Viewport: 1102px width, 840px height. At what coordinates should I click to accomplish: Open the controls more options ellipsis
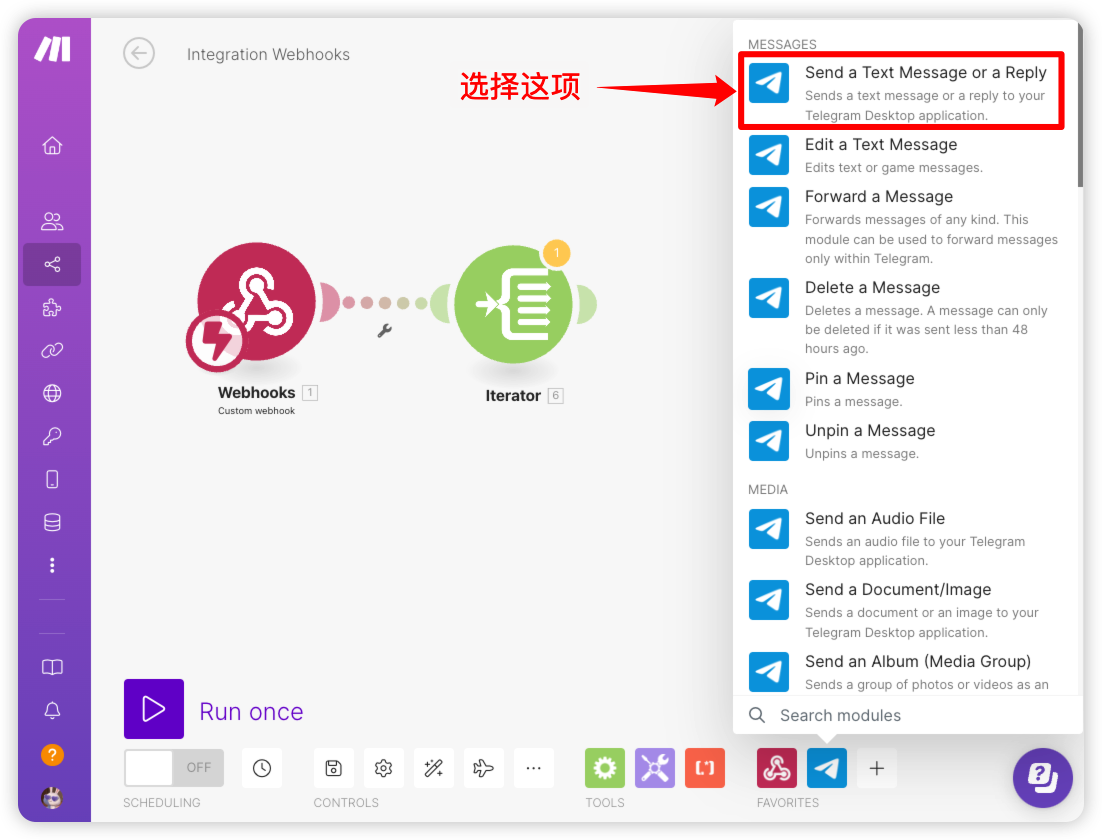[533, 768]
